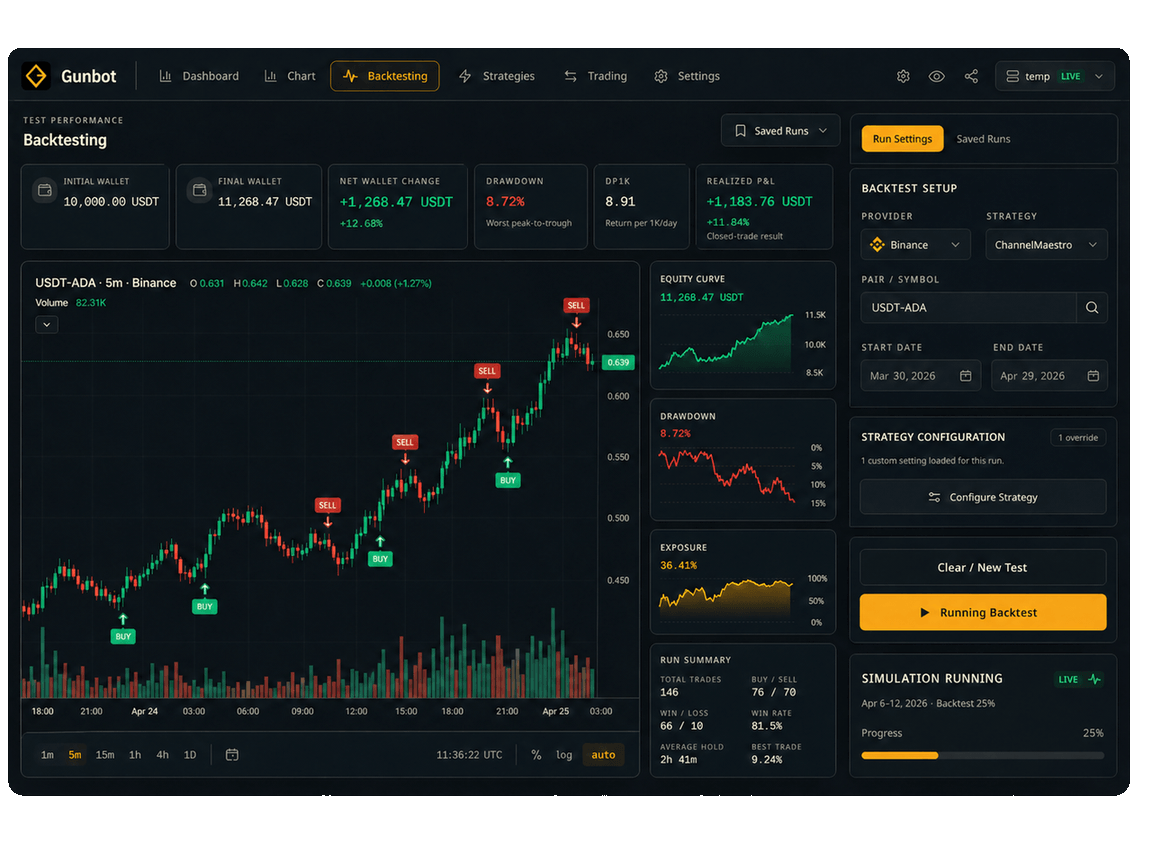1152x864 pixels.
Task: Switch to the Strategies tab
Action: pyautogui.click(x=497, y=76)
